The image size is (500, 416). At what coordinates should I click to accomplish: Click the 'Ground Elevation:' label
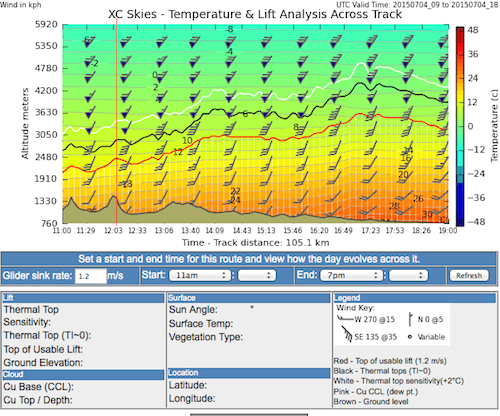[43, 362]
